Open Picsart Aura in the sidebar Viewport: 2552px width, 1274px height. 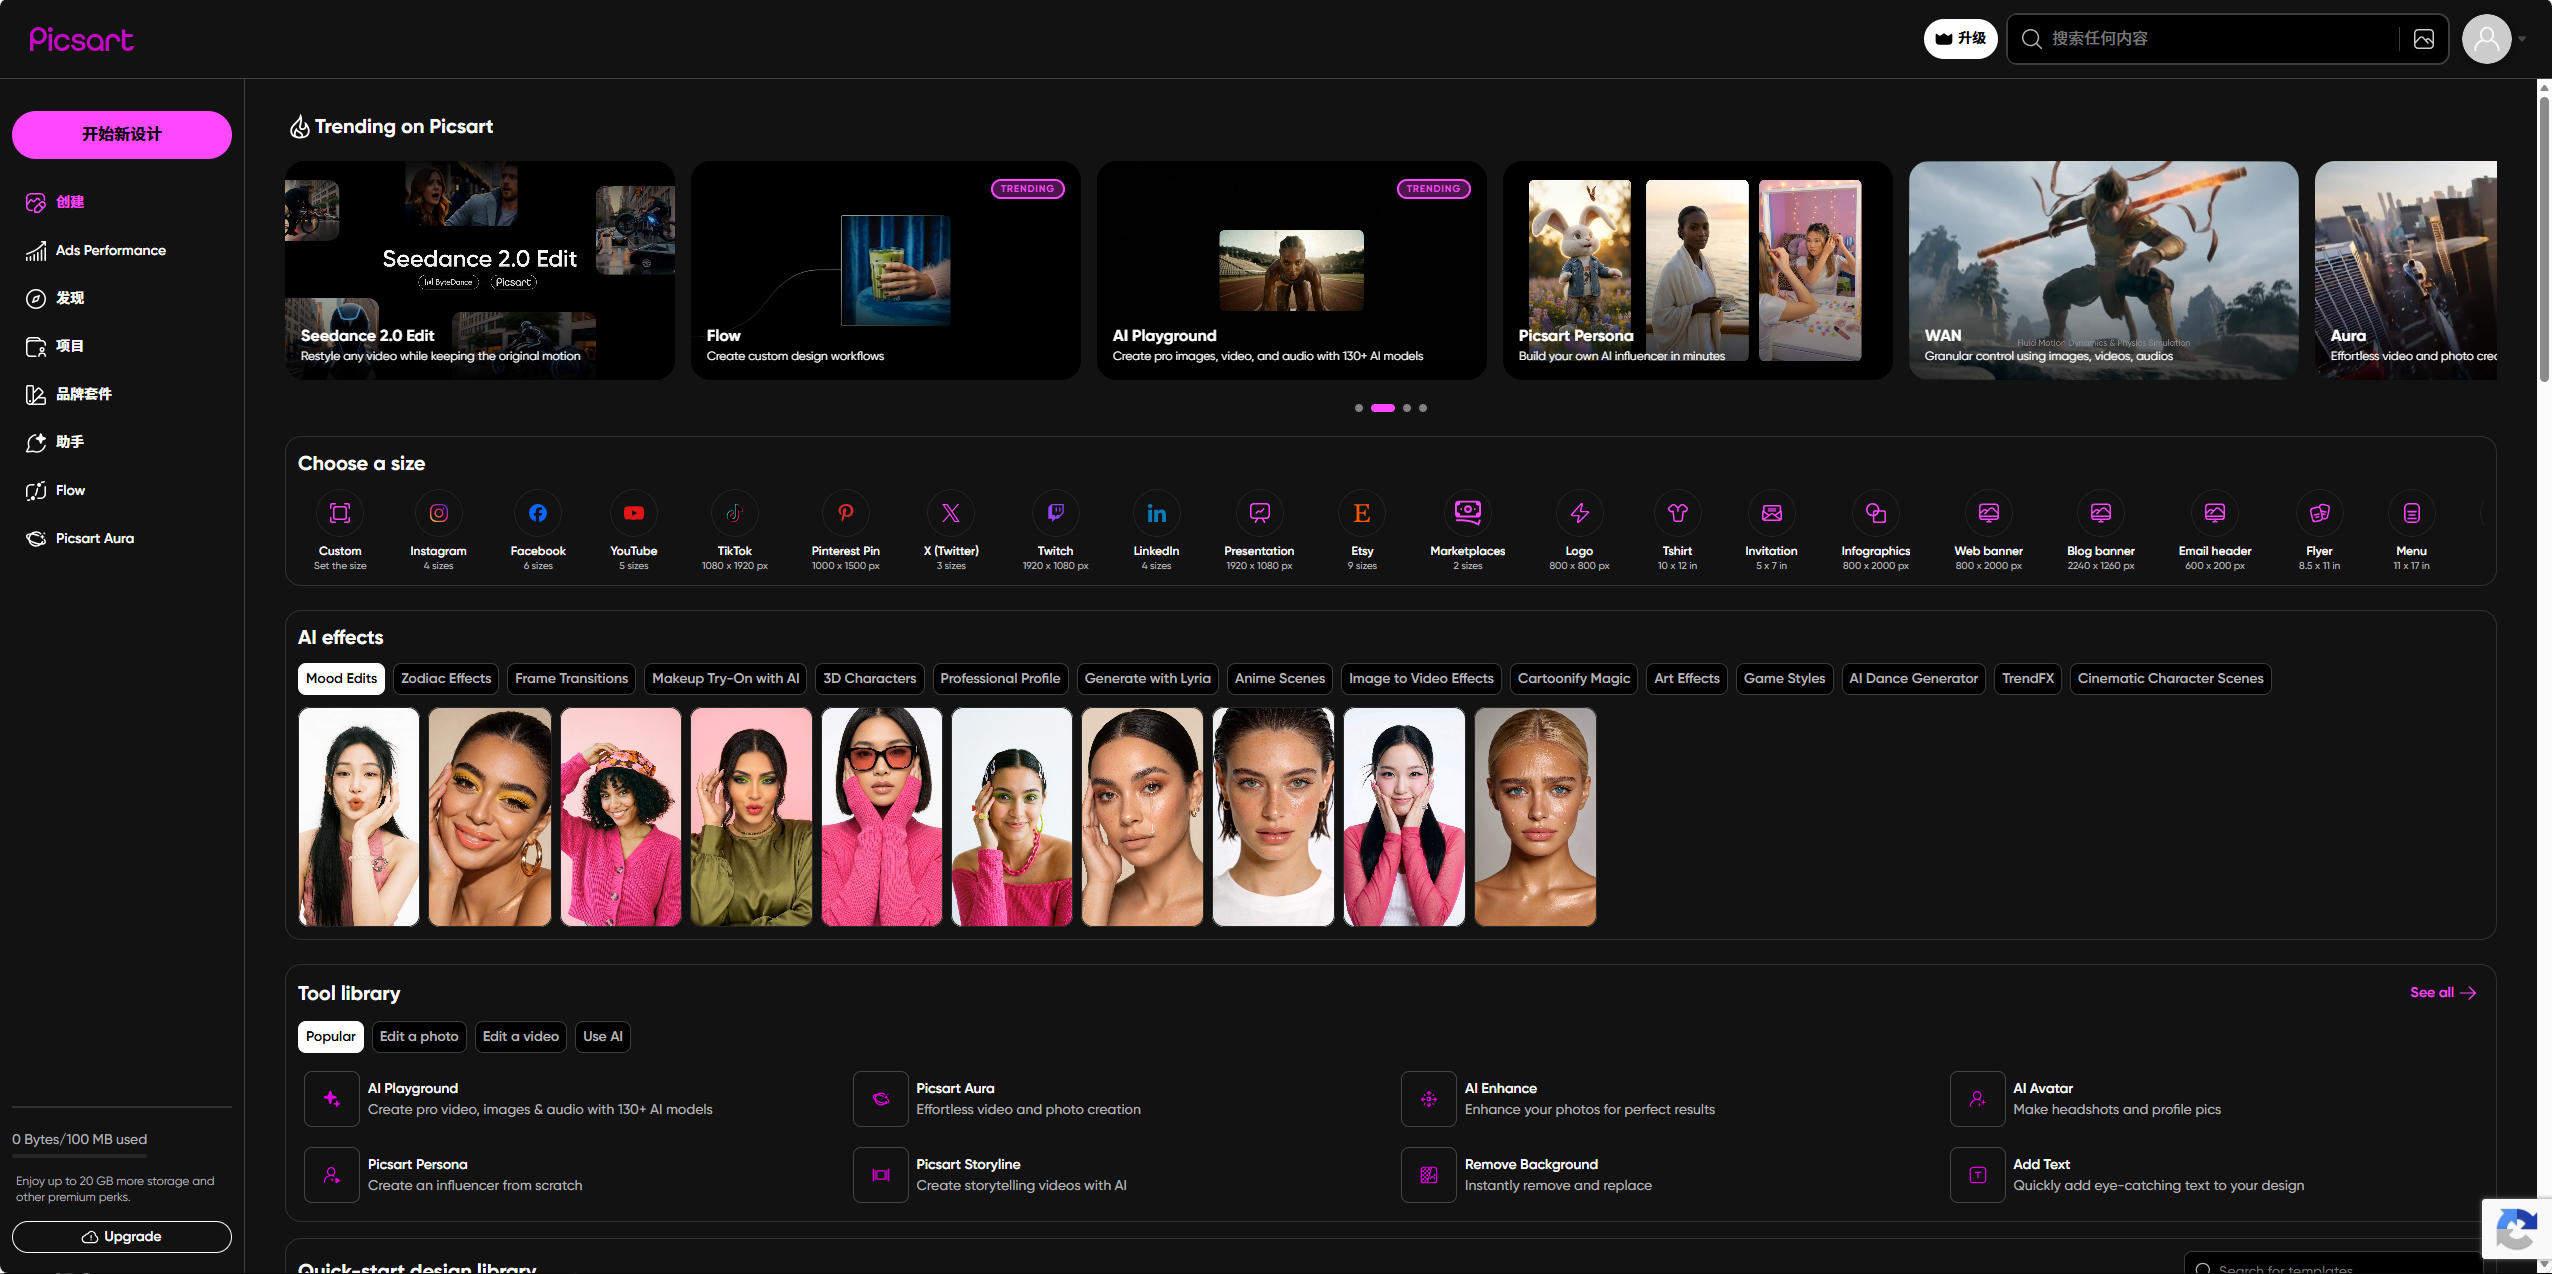point(122,538)
